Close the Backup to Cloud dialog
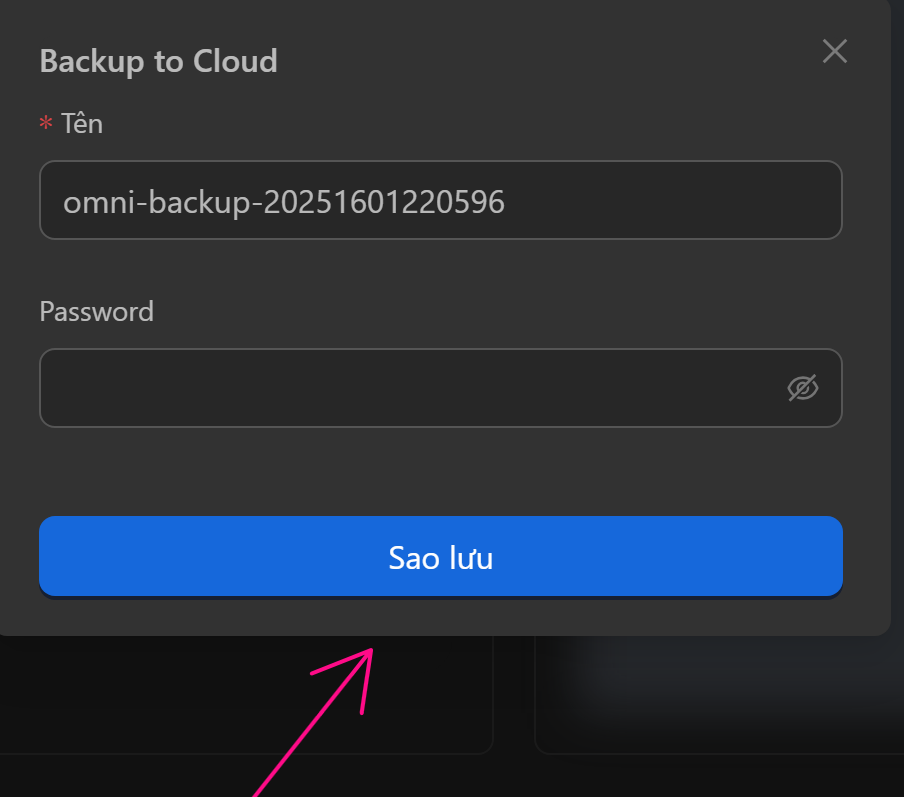The height and width of the screenshot is (797, 904). pos(834,51)
